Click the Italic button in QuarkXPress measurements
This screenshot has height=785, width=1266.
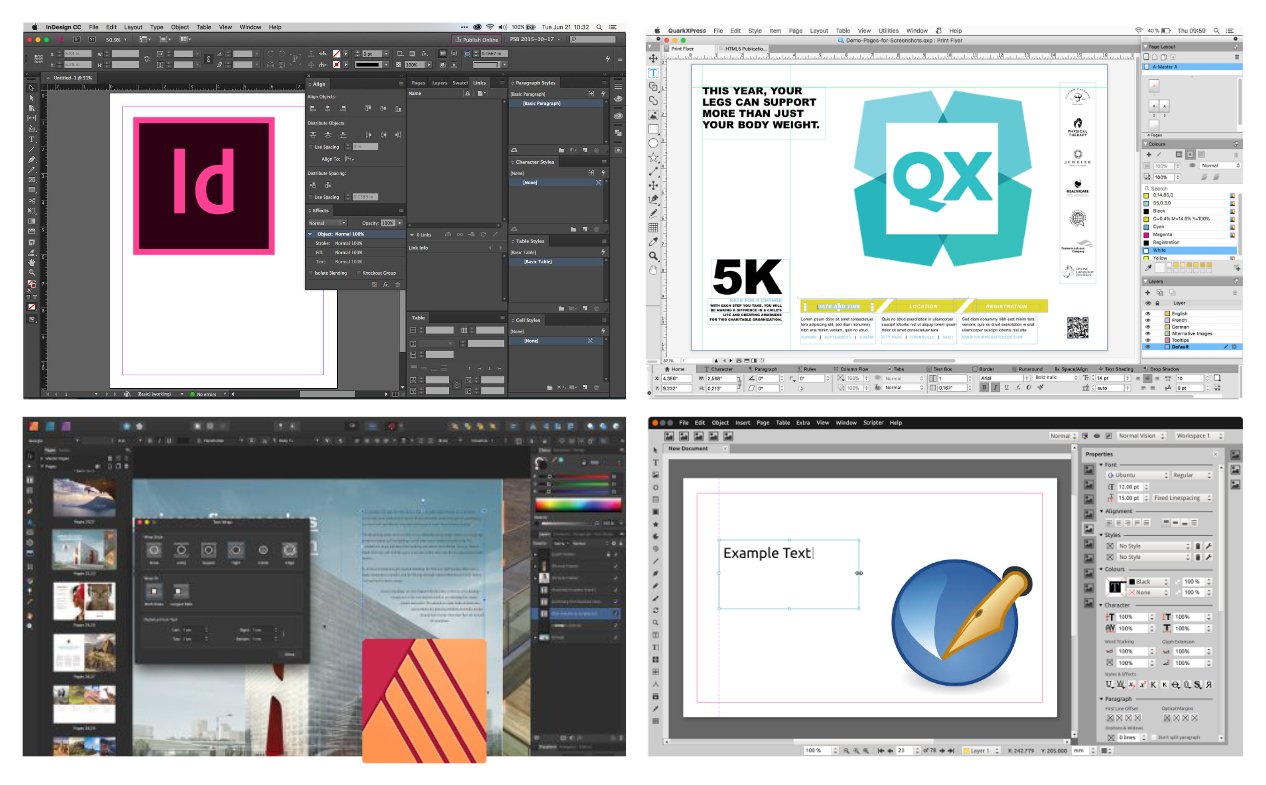(x=995, y=387)
